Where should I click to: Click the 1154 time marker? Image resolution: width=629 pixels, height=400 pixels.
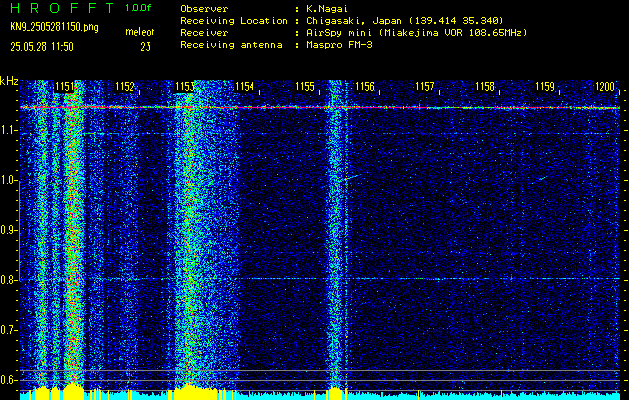pos(244,87)
